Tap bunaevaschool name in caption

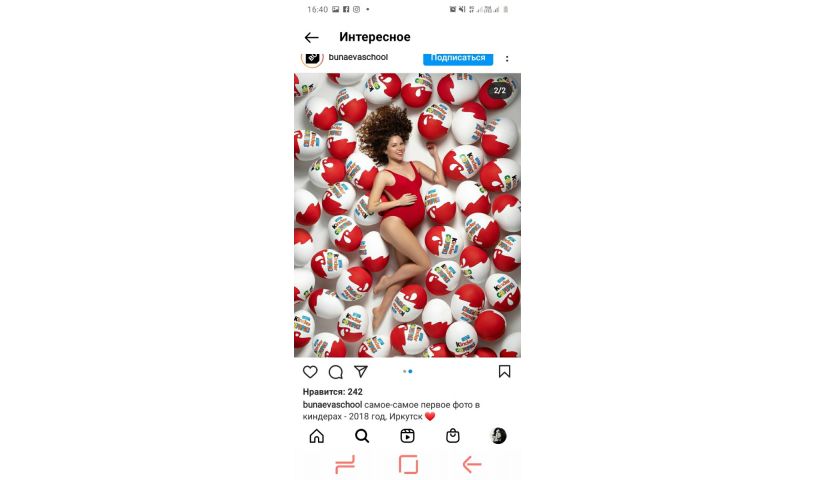(332, 405)
